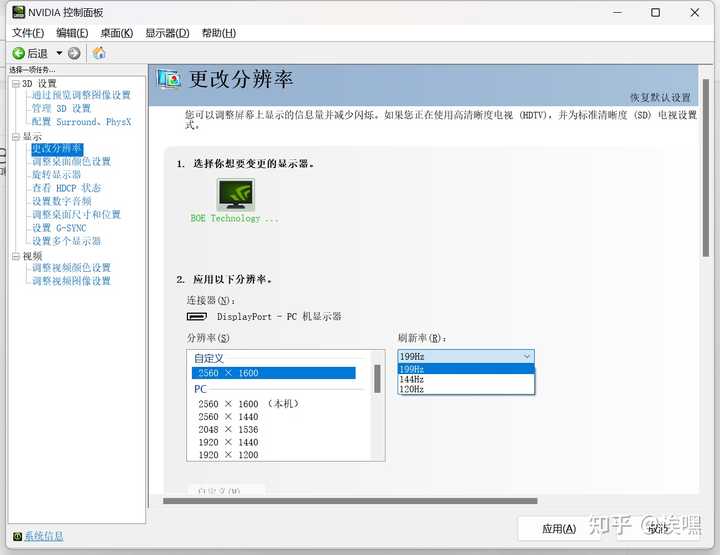Open 调整视频颜色设置 page
Screen dimensions: 720x555
[x=71, y=268]
